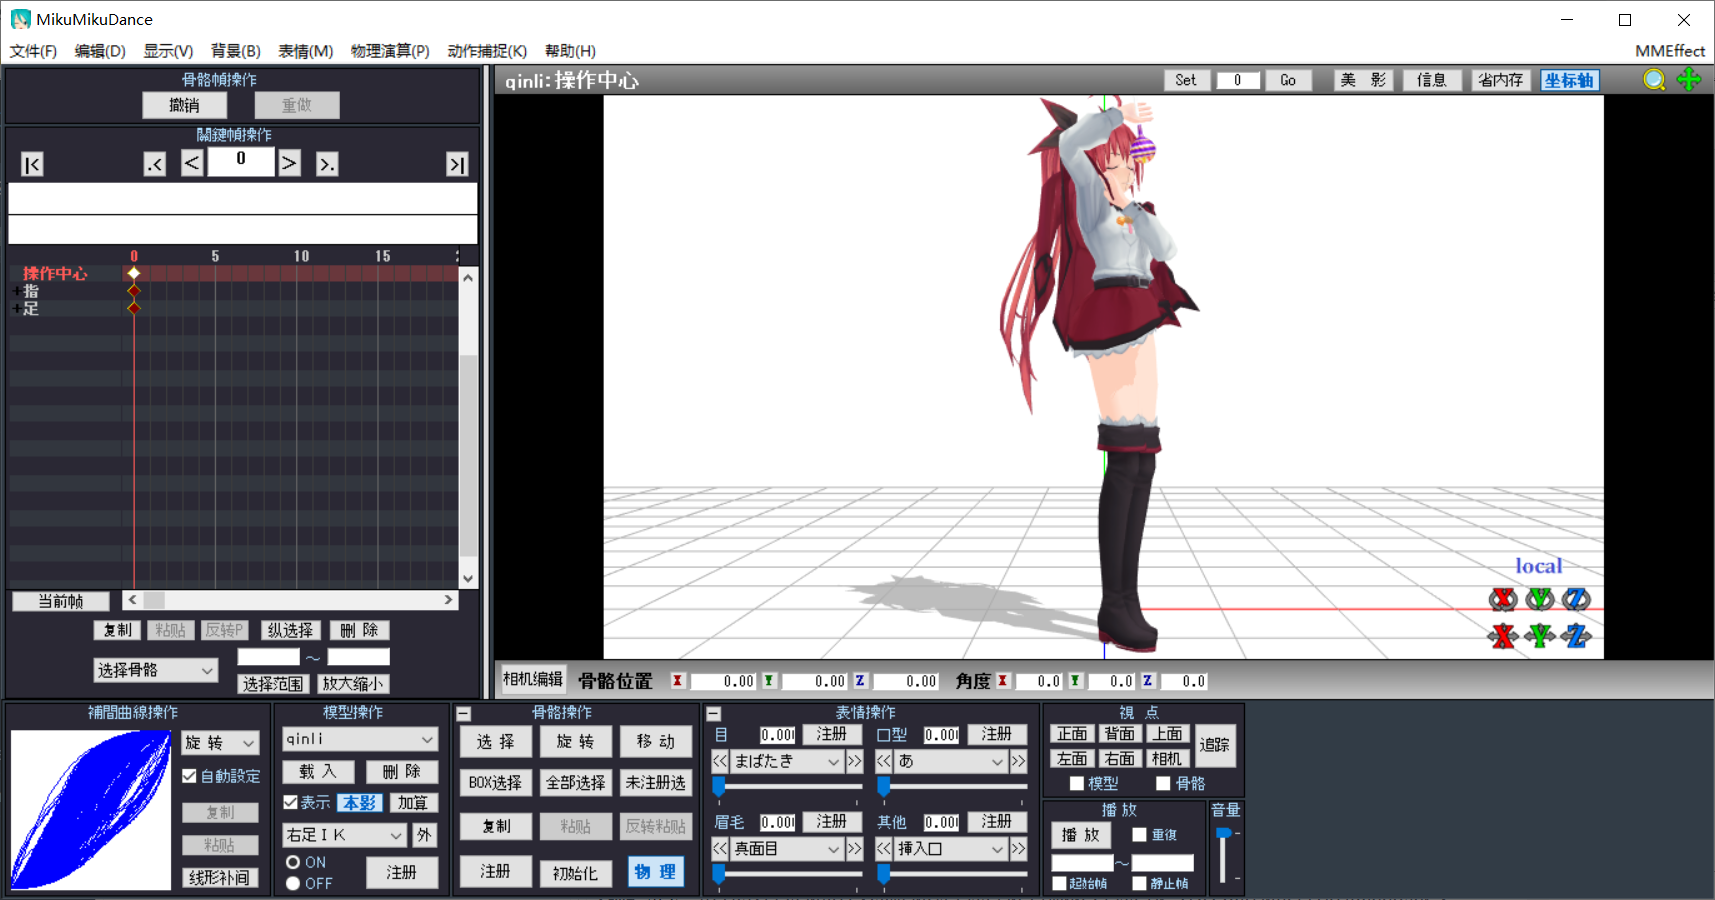Toggle 靜止帧 checkbox

1139,883
